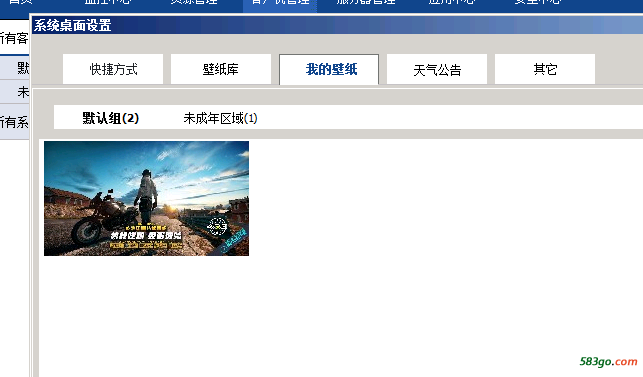Select the 默认组(2) wallpaper group
Image resolution: width=643 pixels, height=377 pixels.
[111, 118]
